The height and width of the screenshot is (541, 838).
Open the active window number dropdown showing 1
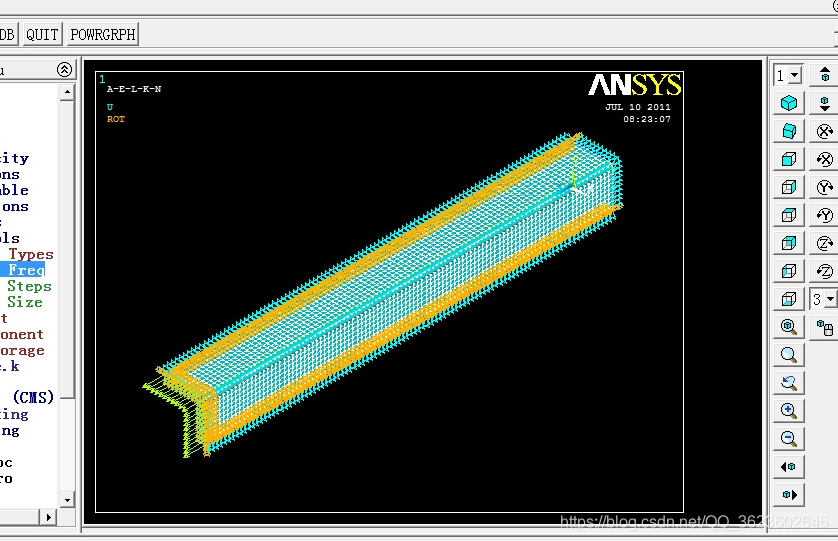(x=795, y=75)
